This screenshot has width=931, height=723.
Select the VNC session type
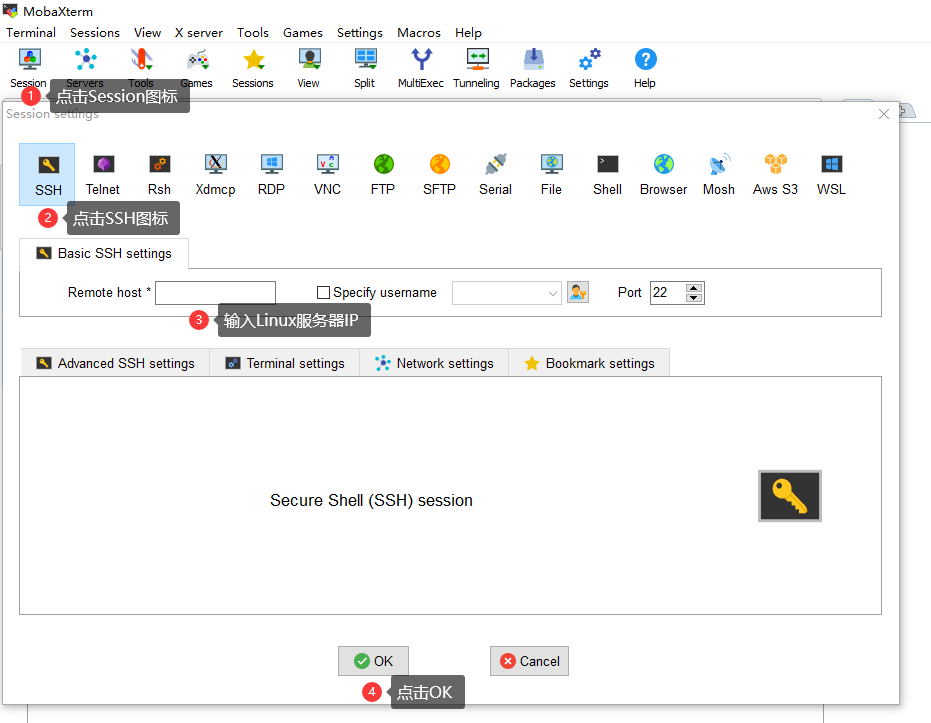(327, 175)
